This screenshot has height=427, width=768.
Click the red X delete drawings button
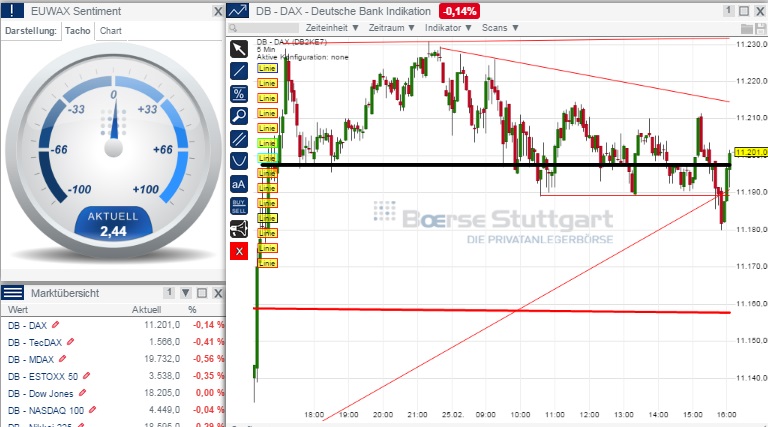point(239,251)
